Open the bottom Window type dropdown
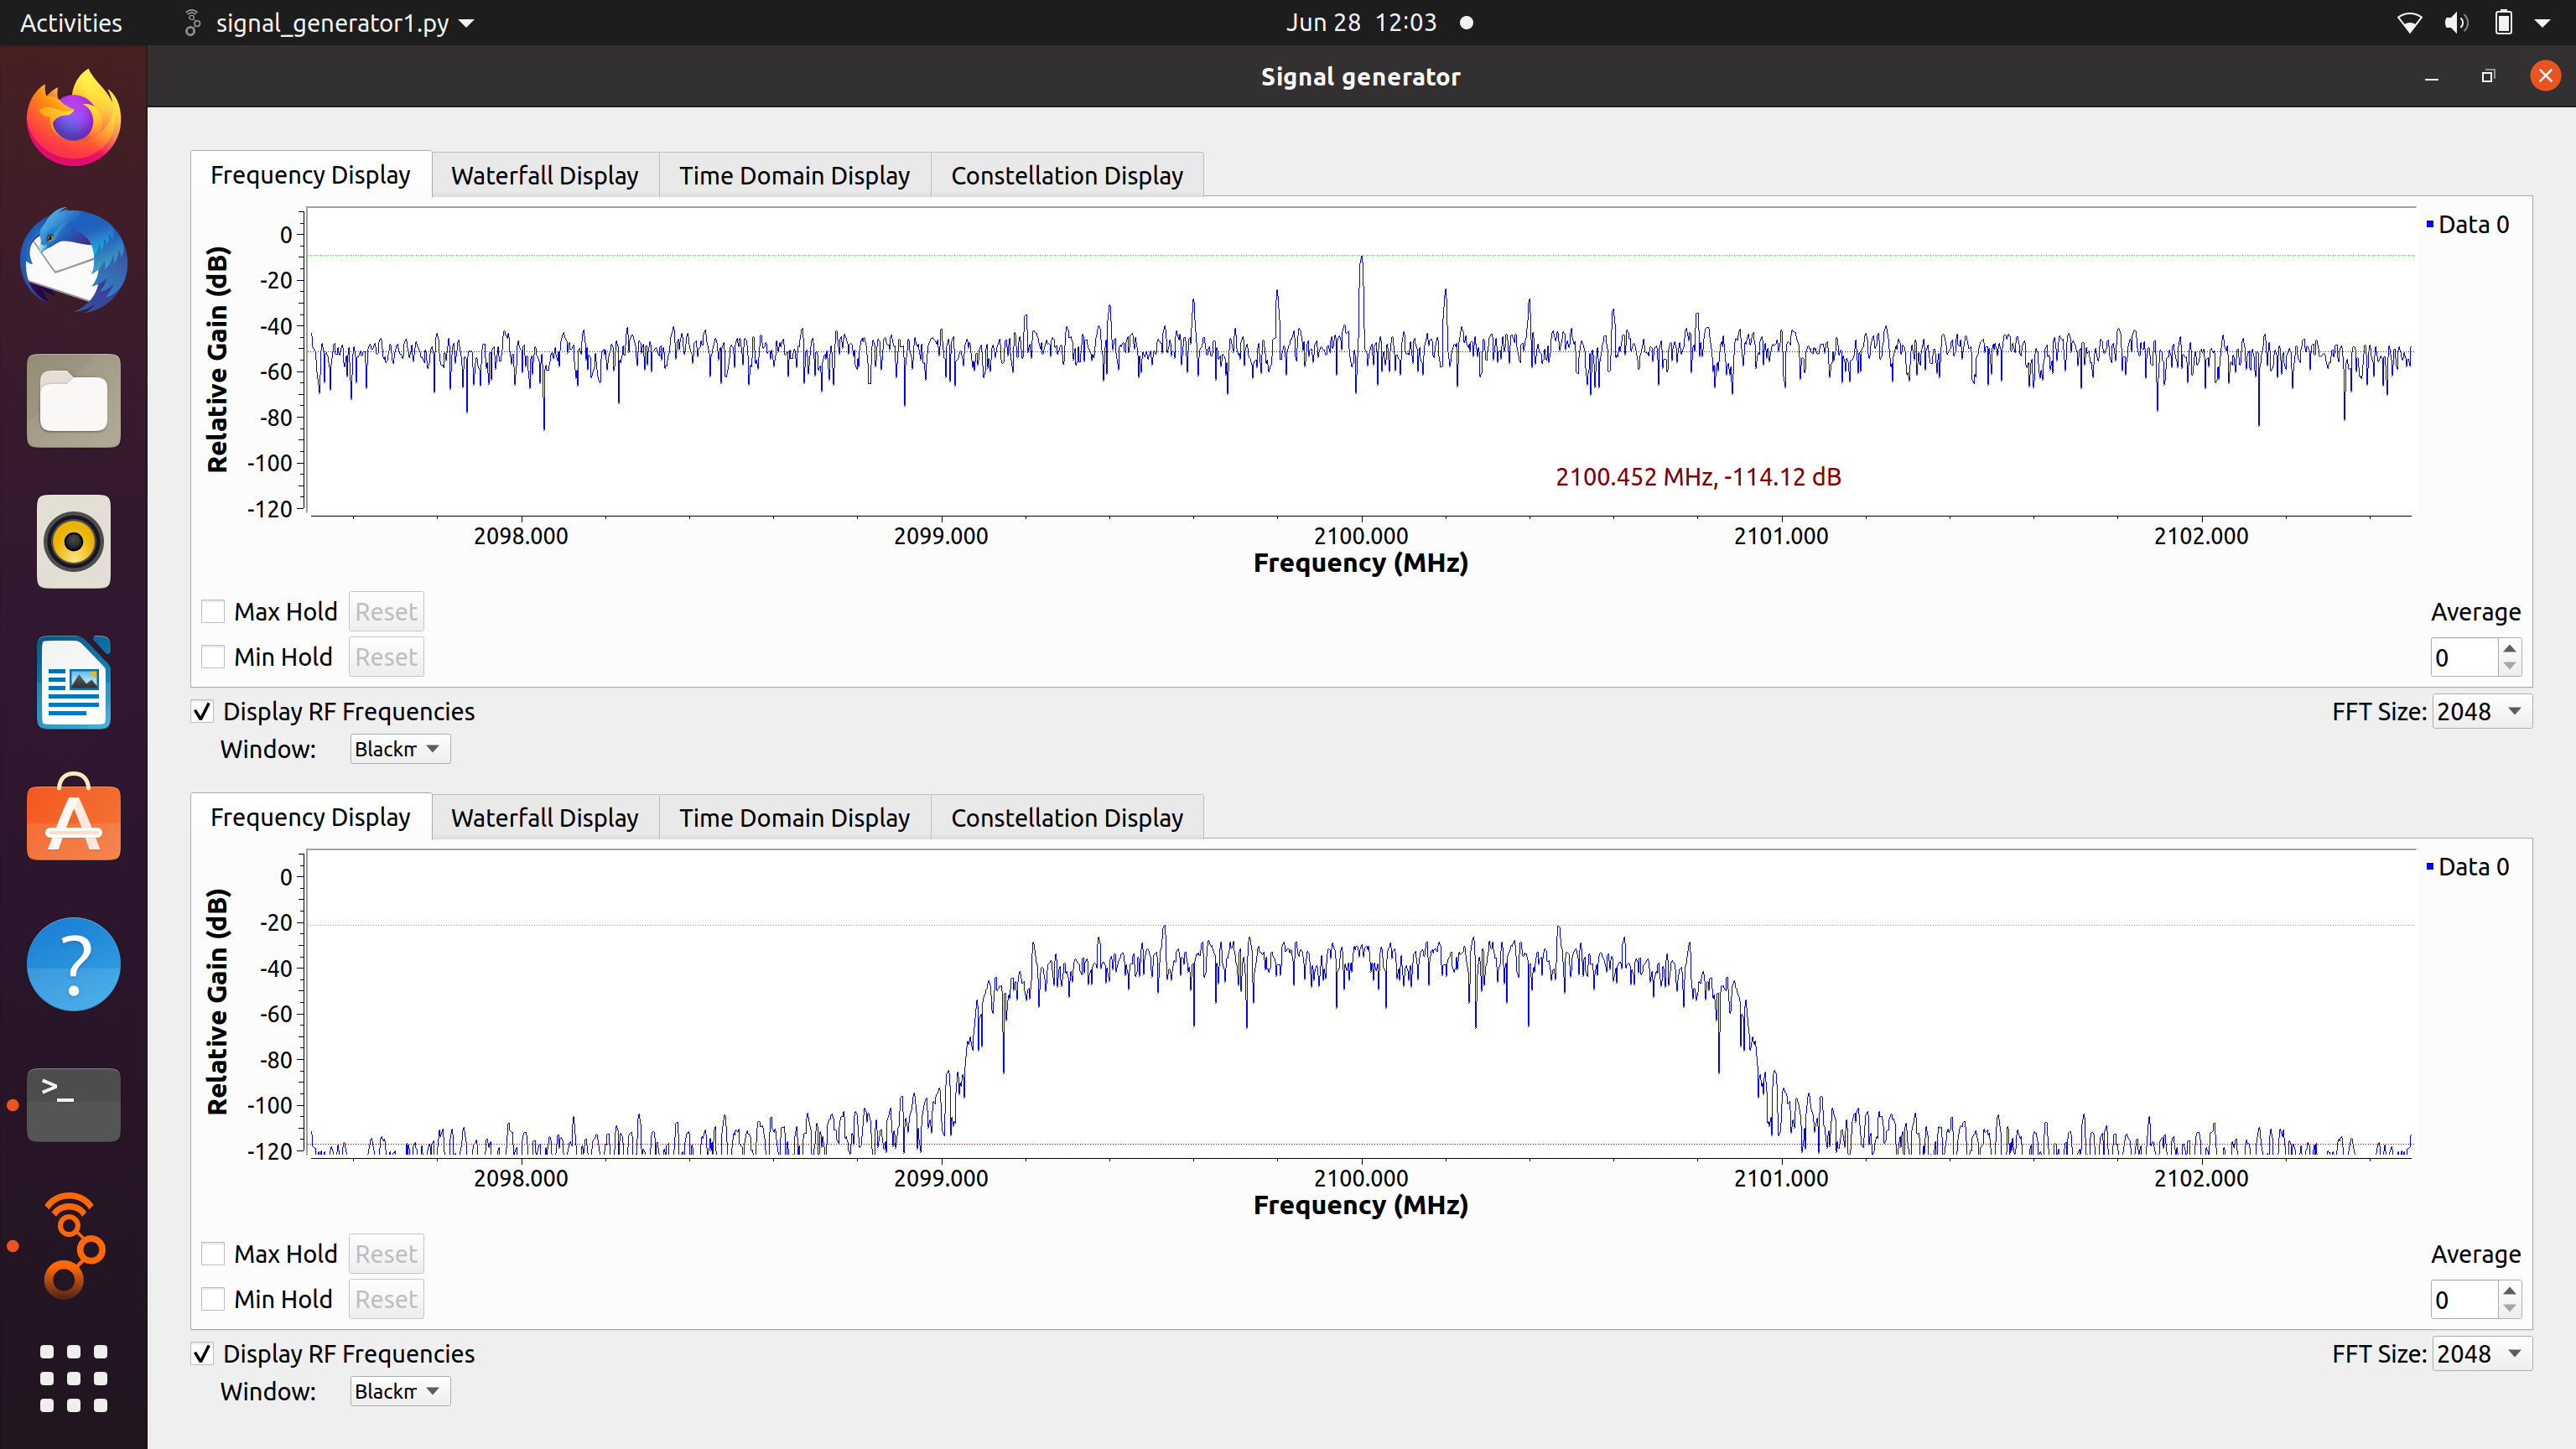 [x=399, y=1391]
